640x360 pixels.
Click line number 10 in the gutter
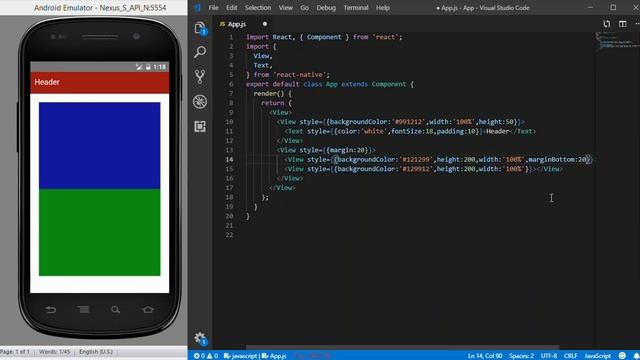point(229,122)
